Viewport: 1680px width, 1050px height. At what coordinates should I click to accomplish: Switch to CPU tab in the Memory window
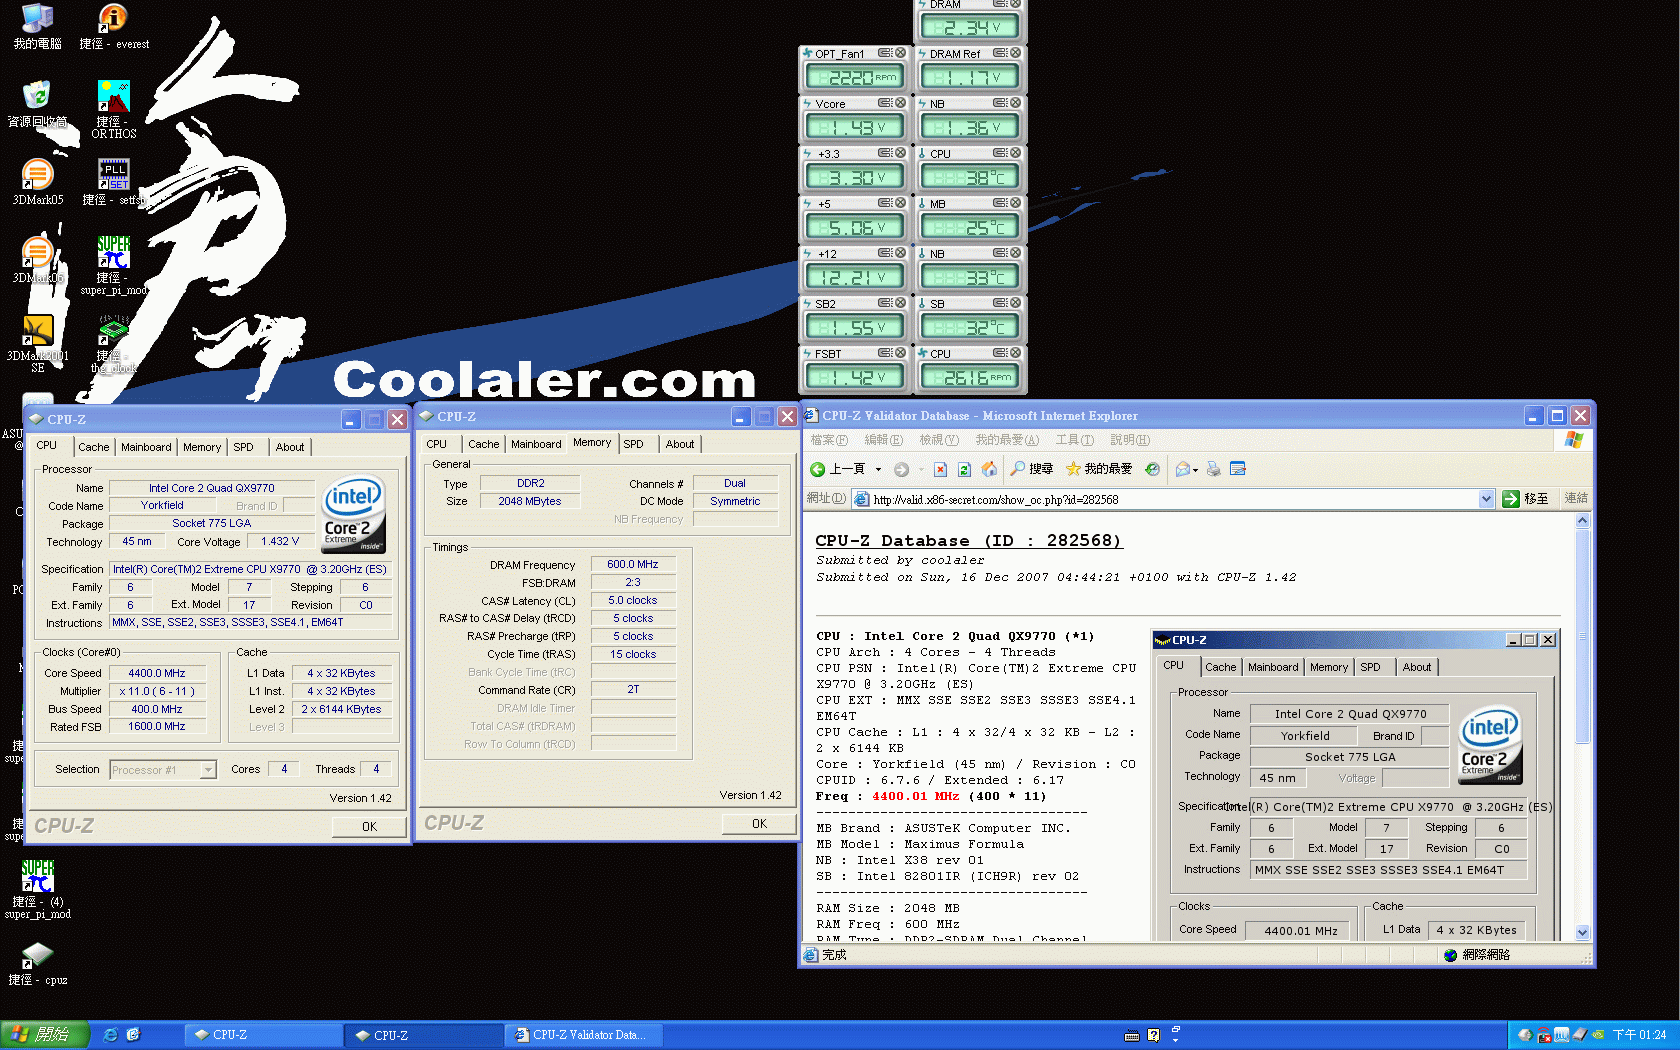437,444
